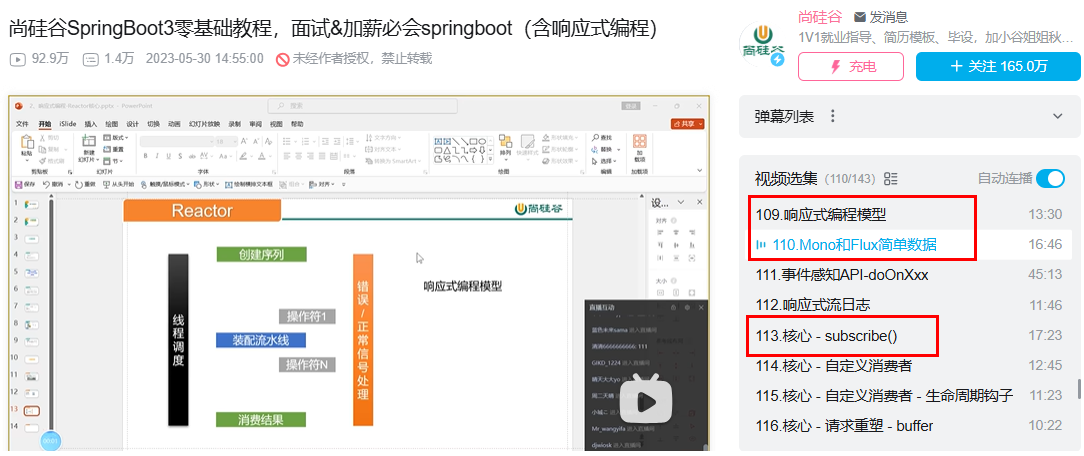Click 从头开始 slideshow icon in quick toolbar

pyautogui.click(x=106, y=184)
